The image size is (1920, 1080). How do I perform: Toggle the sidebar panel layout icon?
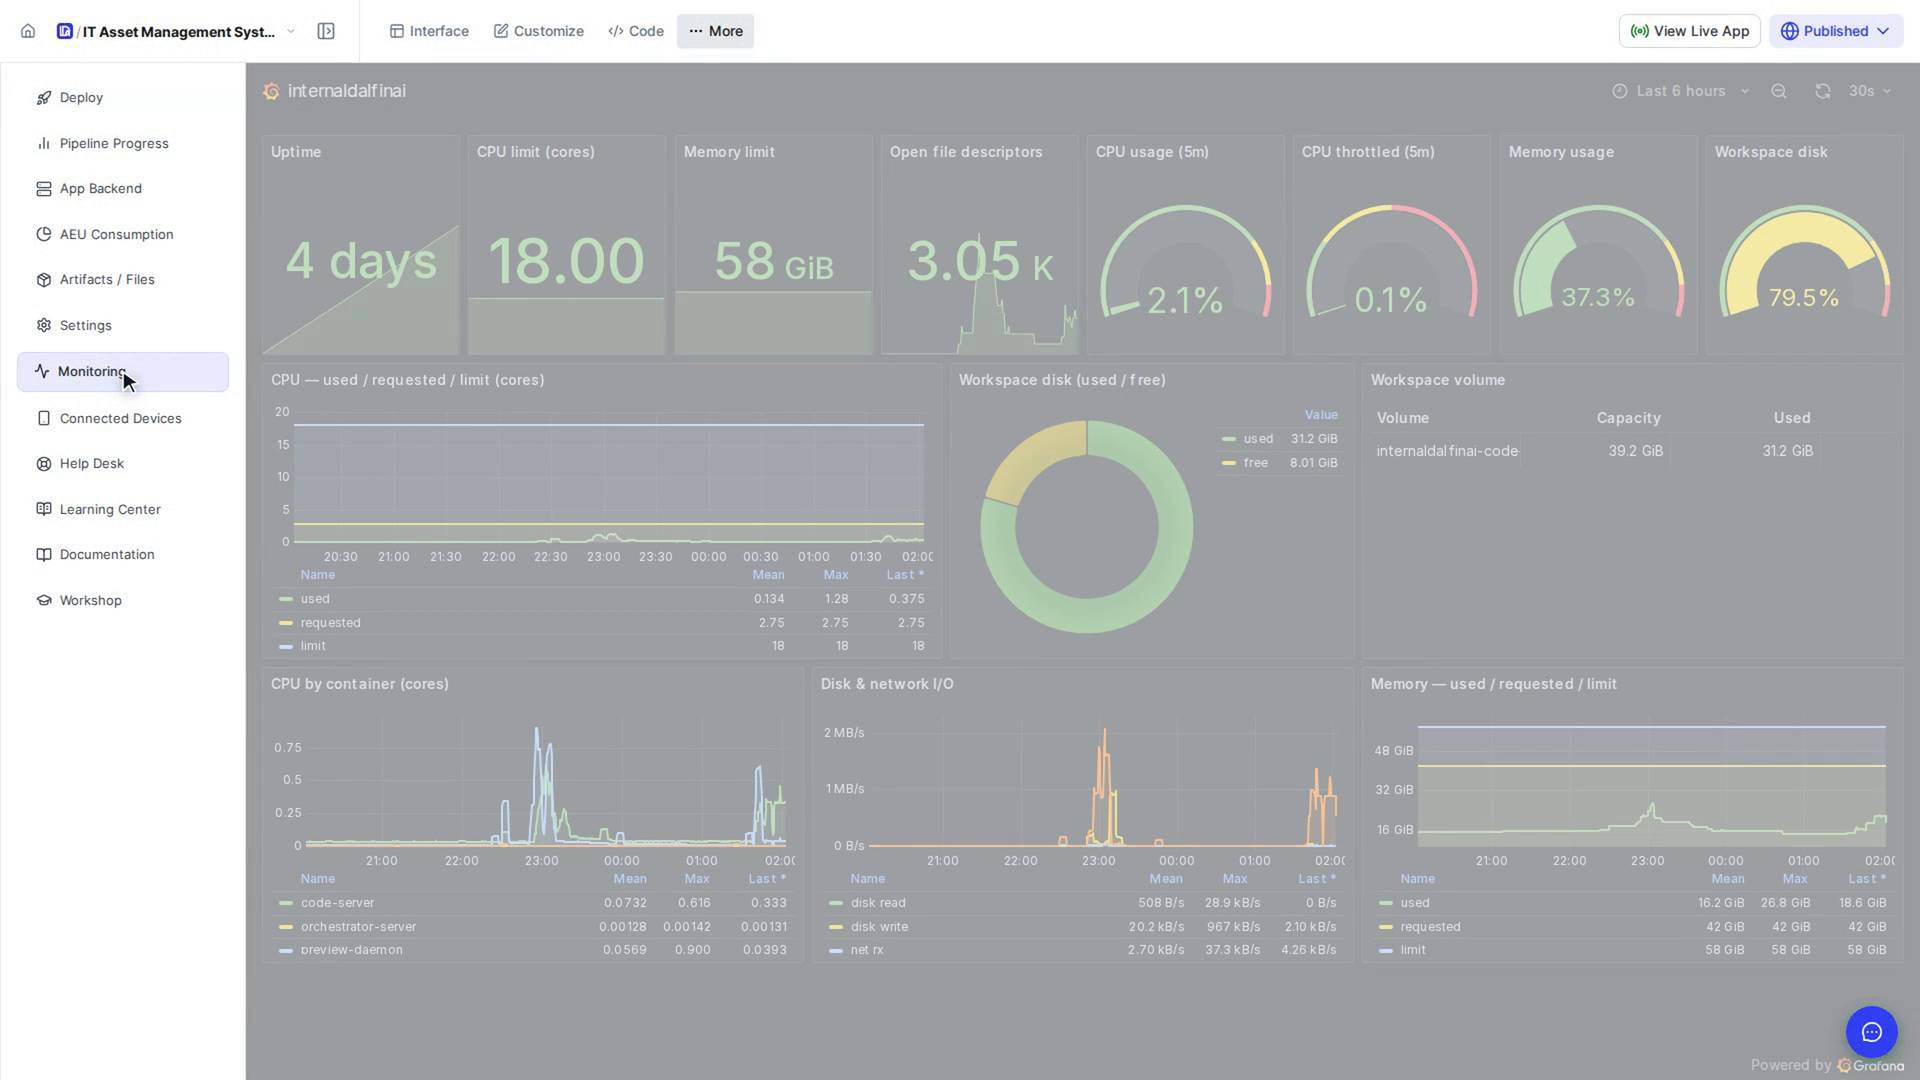(326, 31)
